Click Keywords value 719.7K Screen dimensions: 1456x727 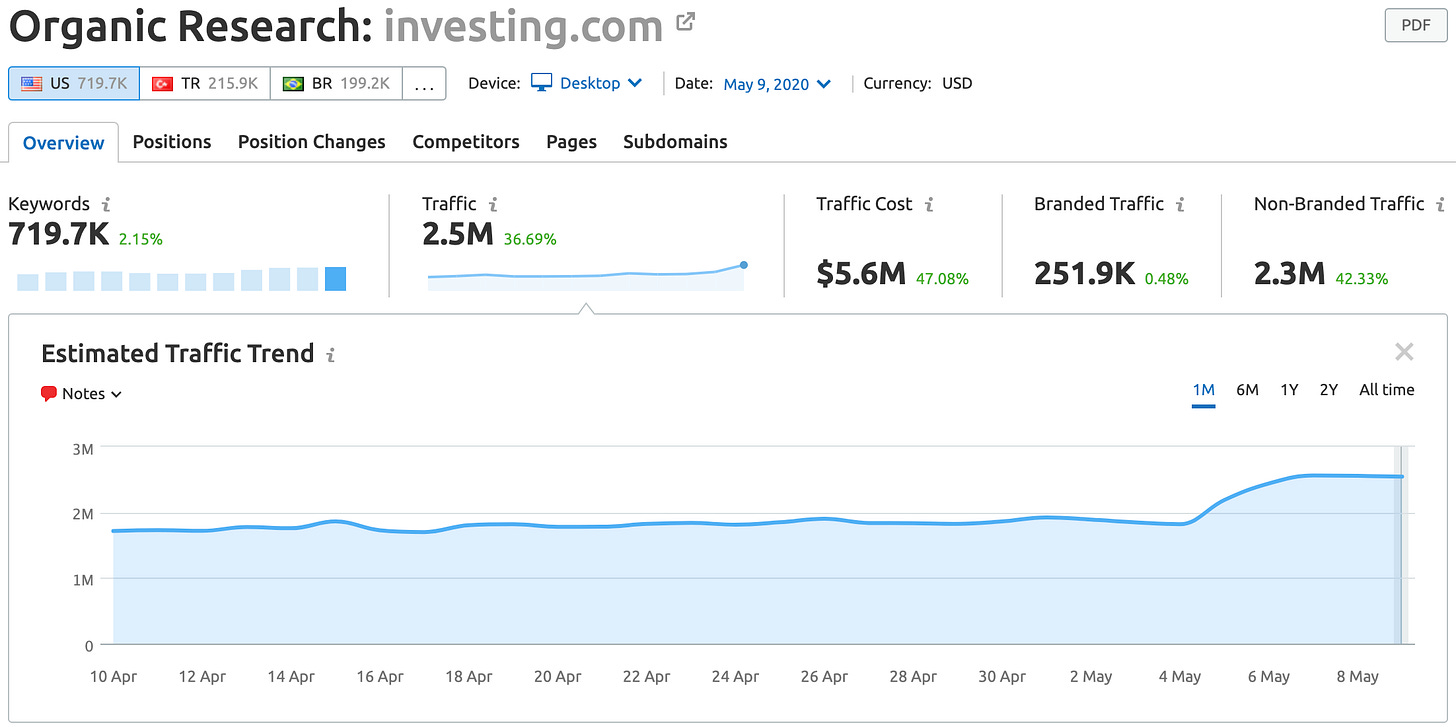(58, 235)
